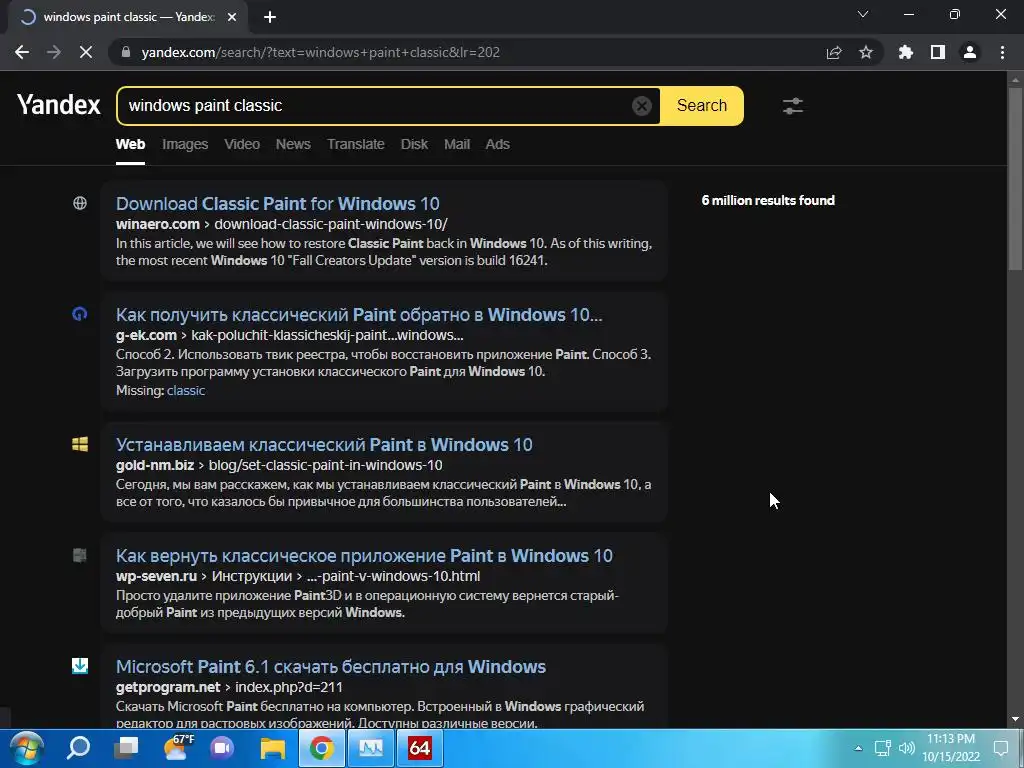Open the Ads tab

498,144
